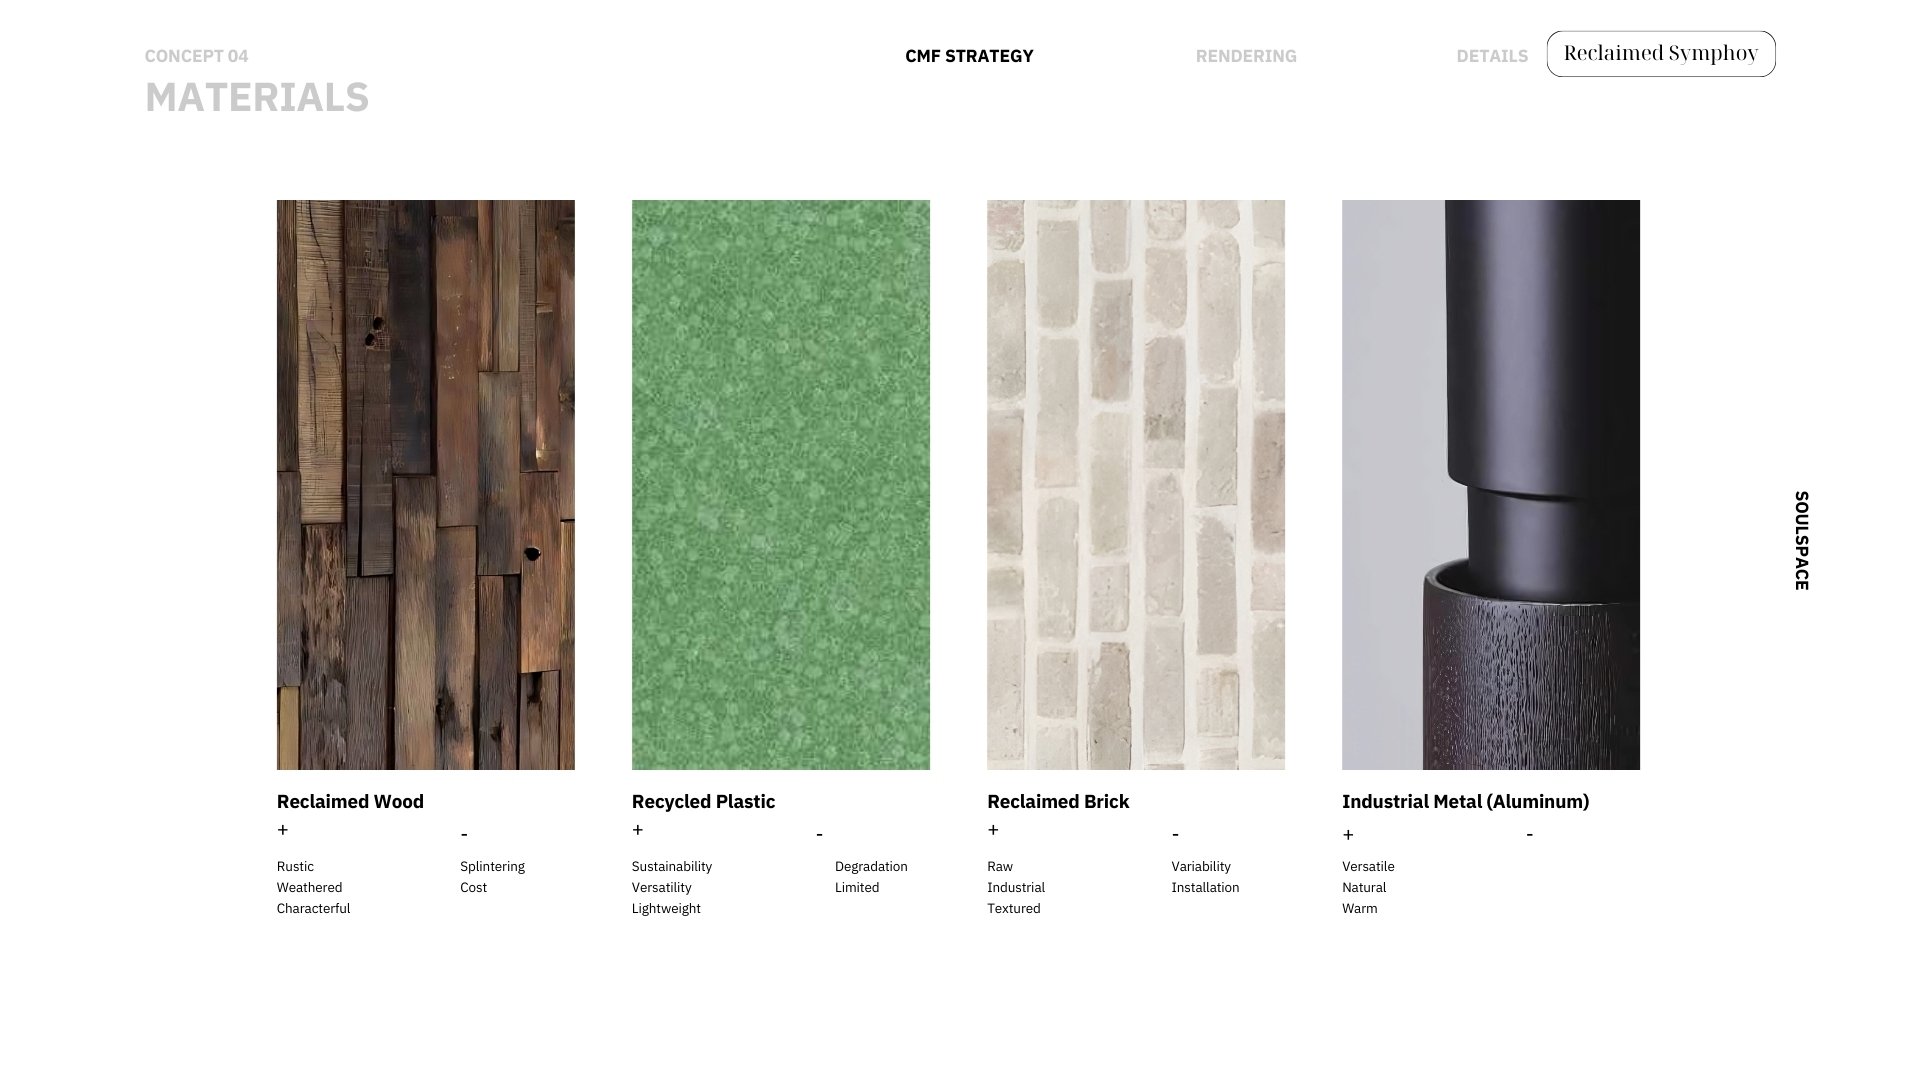This screenshot has width=1920, height=1080.
Task: Click the word Sustainability
Action: pyautogui.click(x=672, y=867)
